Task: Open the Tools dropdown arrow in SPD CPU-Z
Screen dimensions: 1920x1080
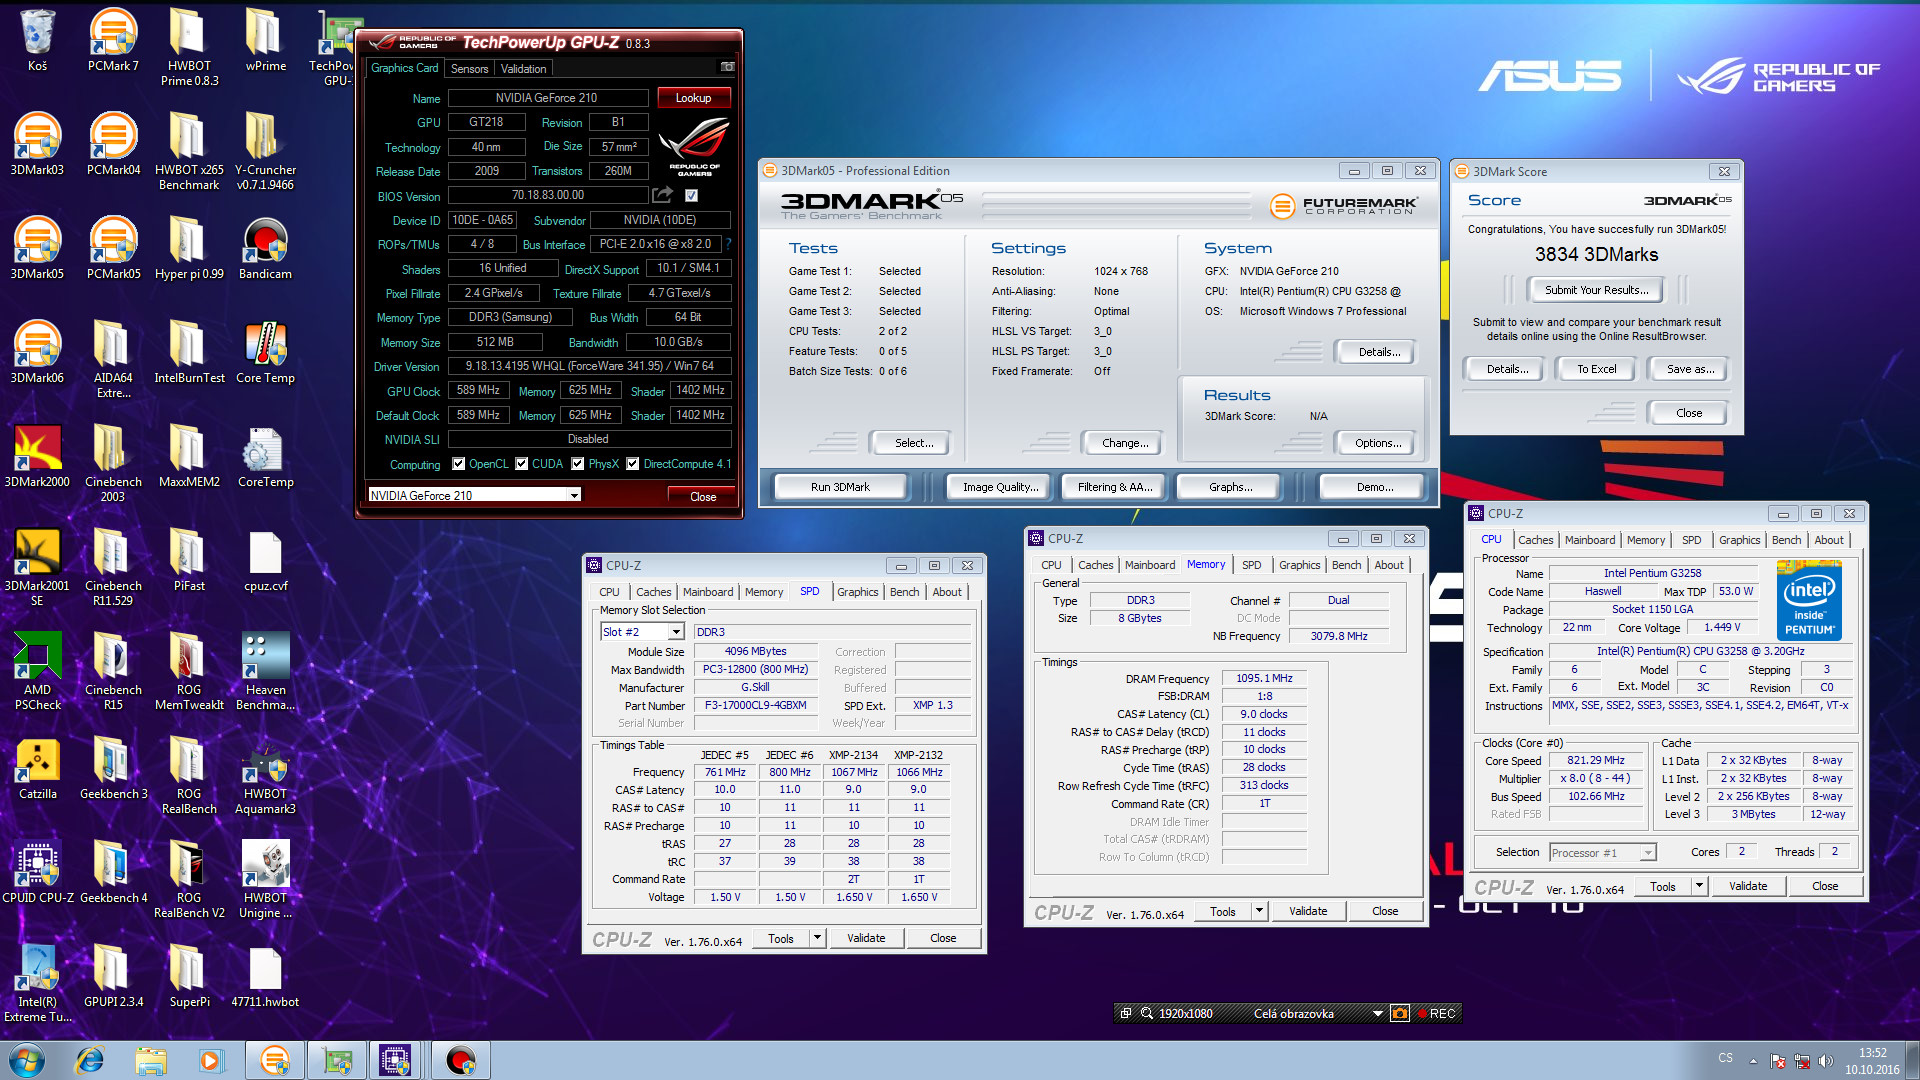Action: 817,938
